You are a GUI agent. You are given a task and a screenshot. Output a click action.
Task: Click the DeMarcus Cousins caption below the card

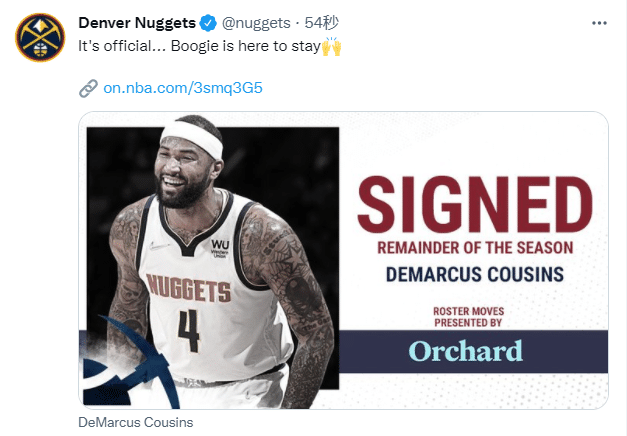[x=136, y=422]
